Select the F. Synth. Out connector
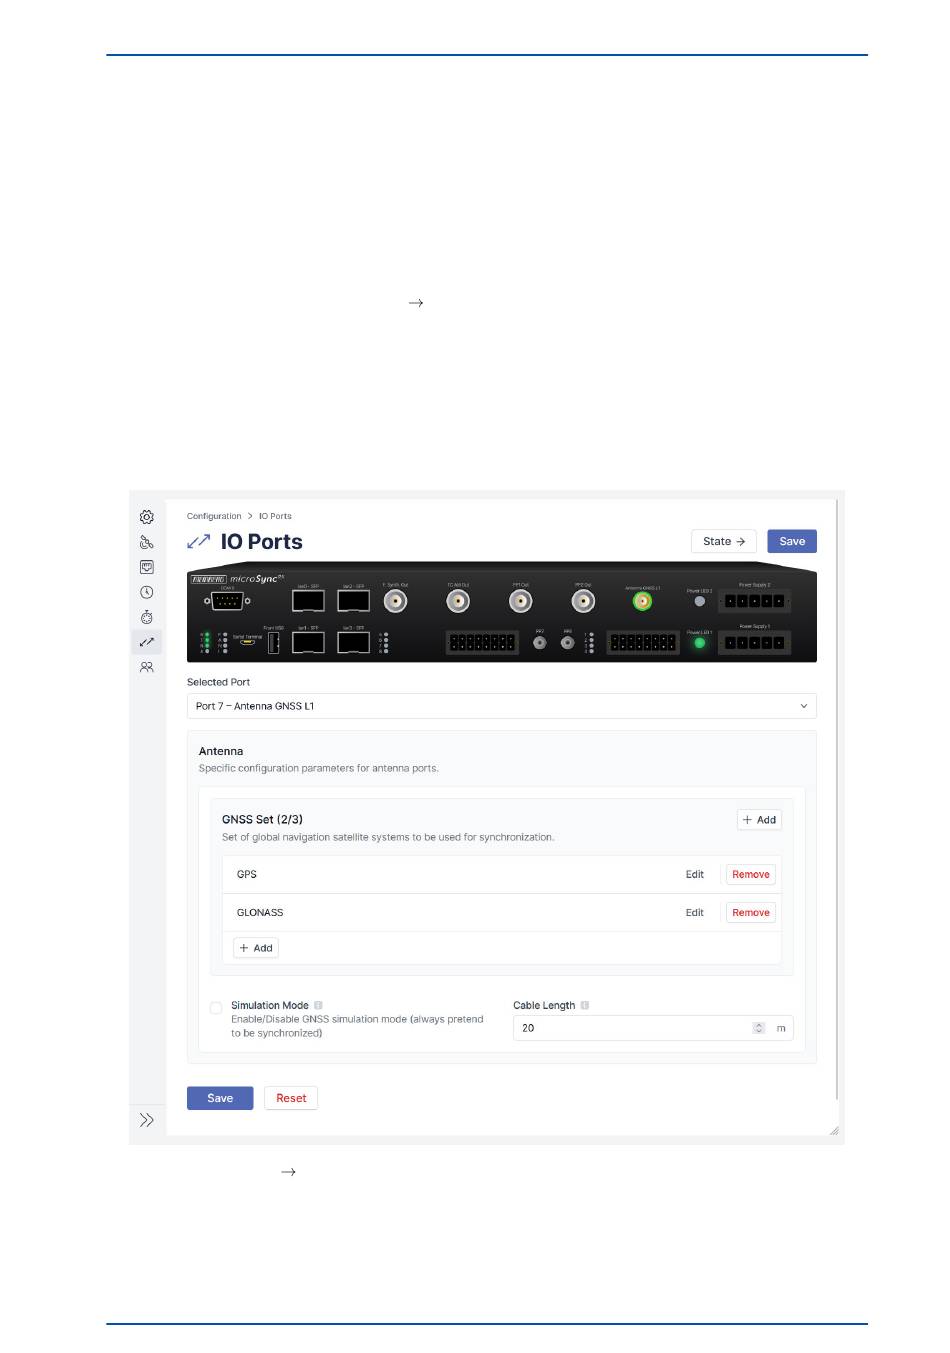 [395, 601]
